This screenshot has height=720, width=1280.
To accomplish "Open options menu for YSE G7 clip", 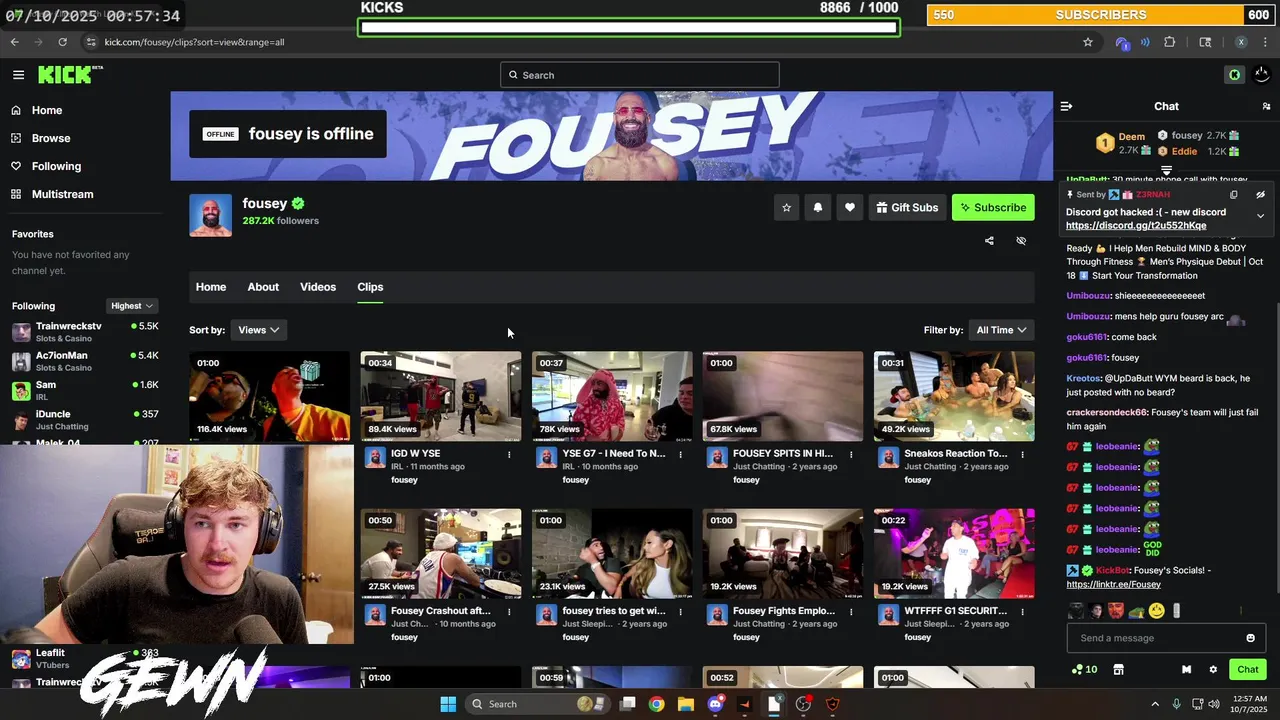I will [680, 454].
